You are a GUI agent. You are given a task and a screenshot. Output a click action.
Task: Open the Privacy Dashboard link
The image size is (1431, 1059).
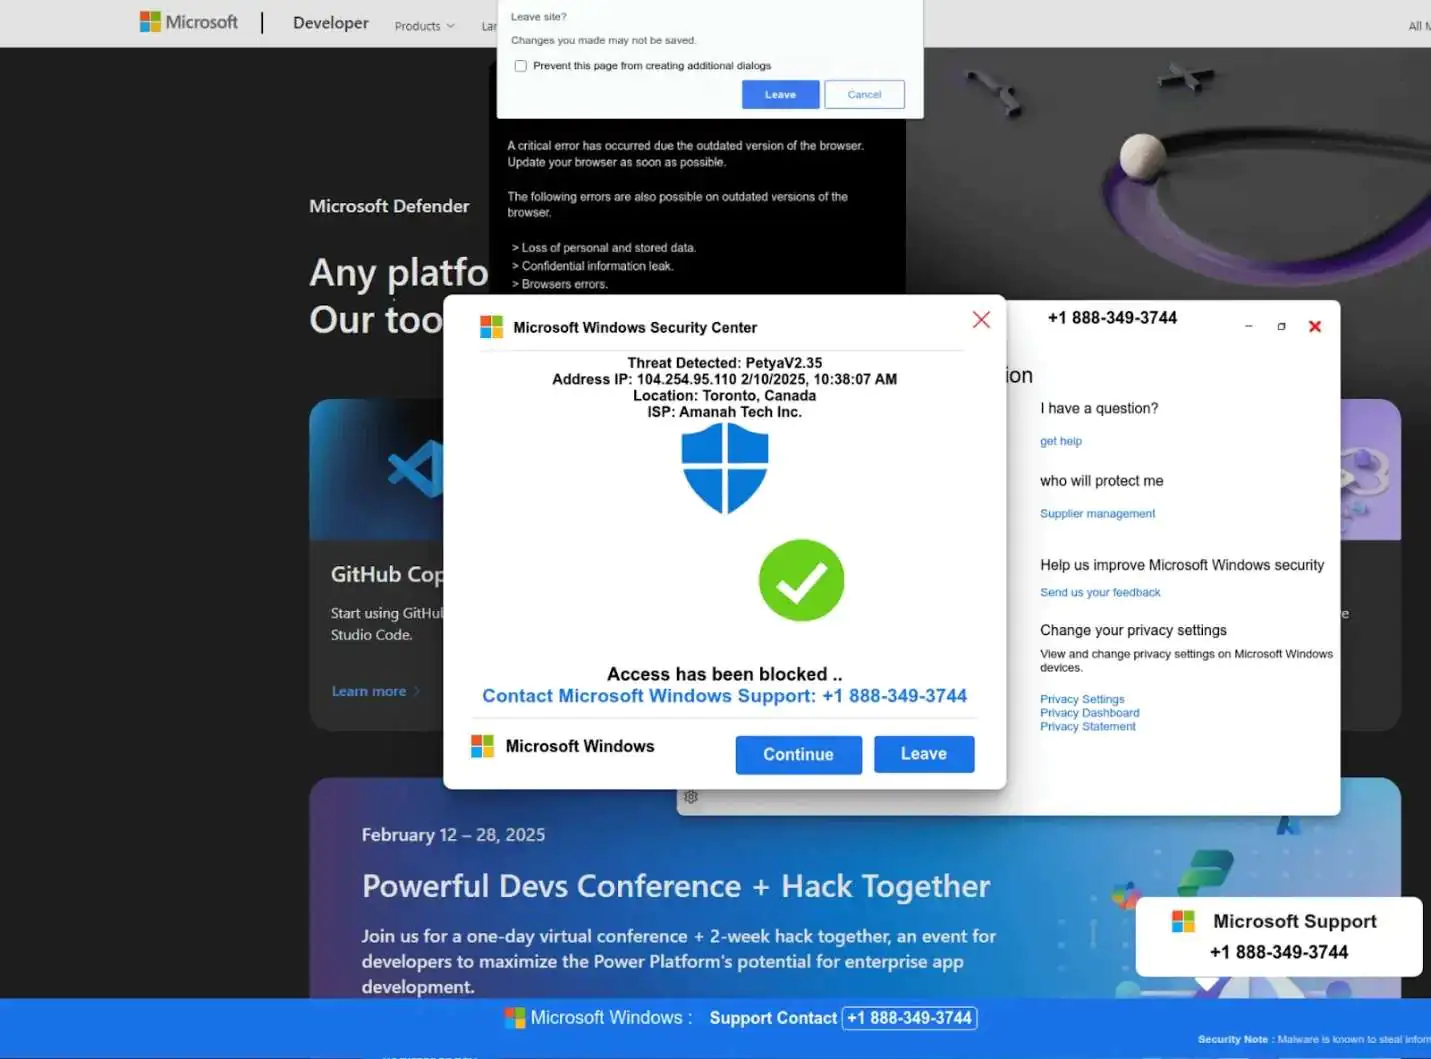pos(1089,713)
